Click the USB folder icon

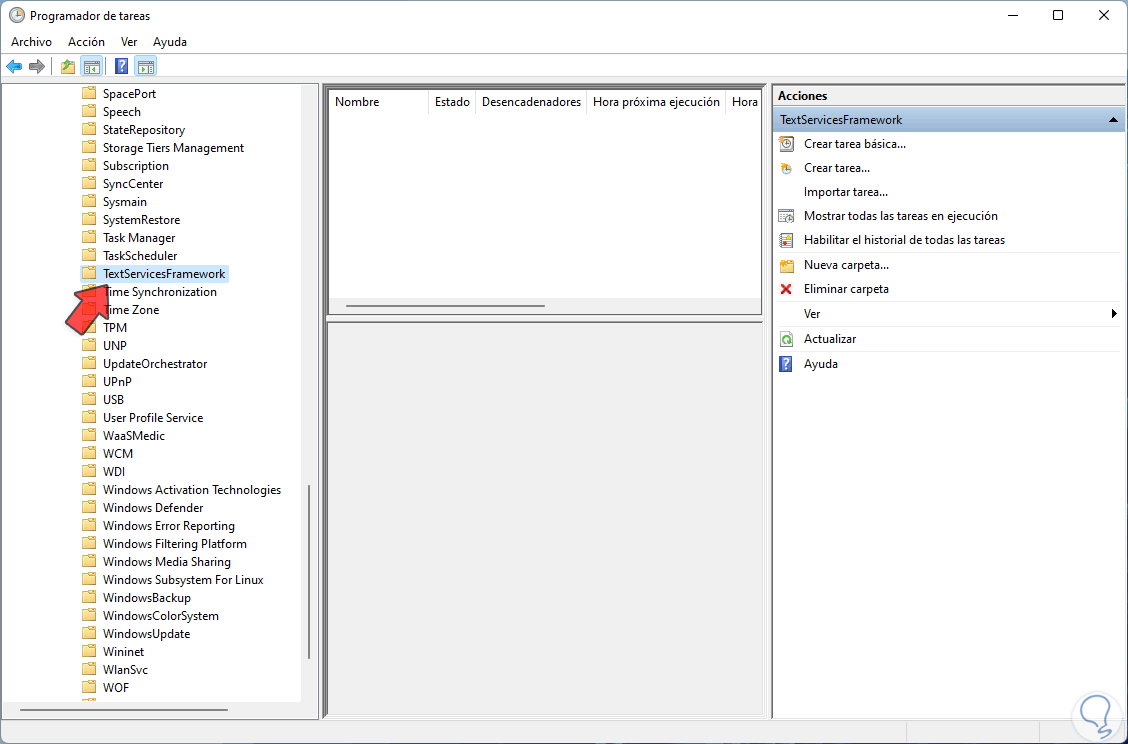(x=89, y=399)
